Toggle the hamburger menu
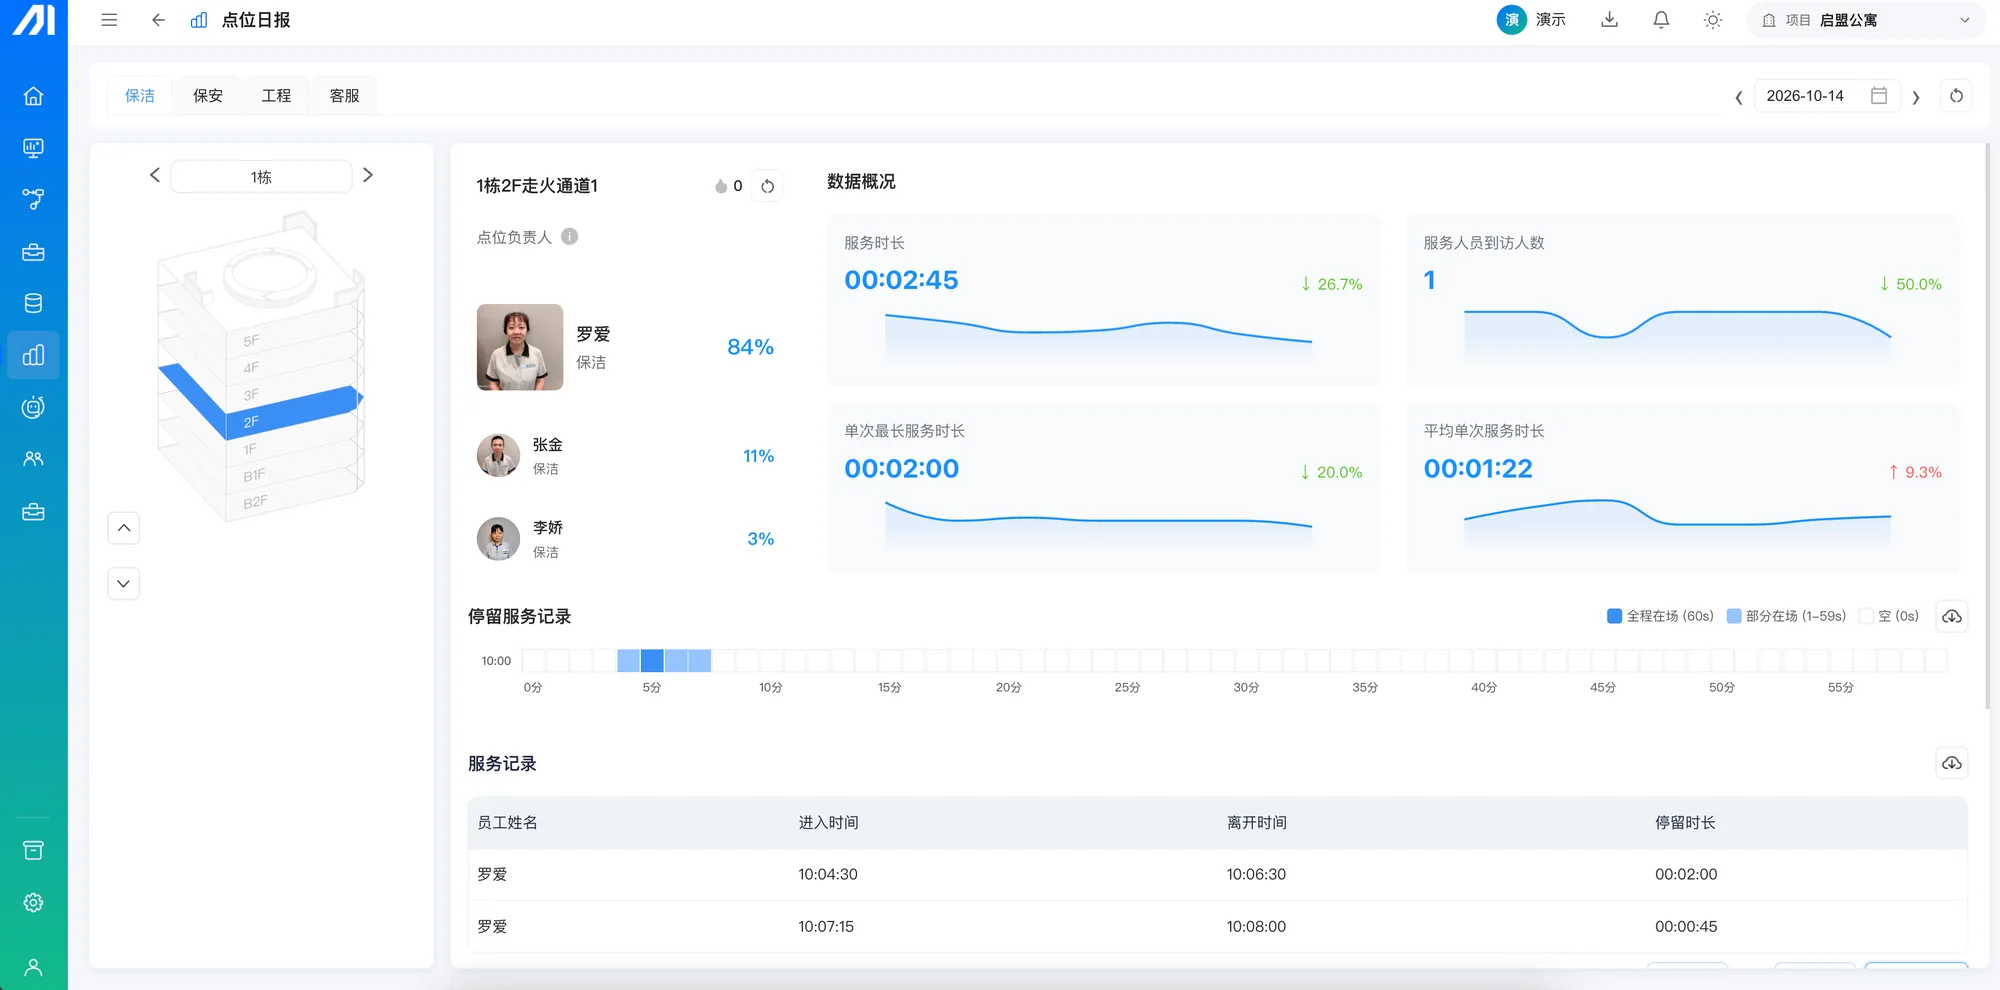 [109, 20]
